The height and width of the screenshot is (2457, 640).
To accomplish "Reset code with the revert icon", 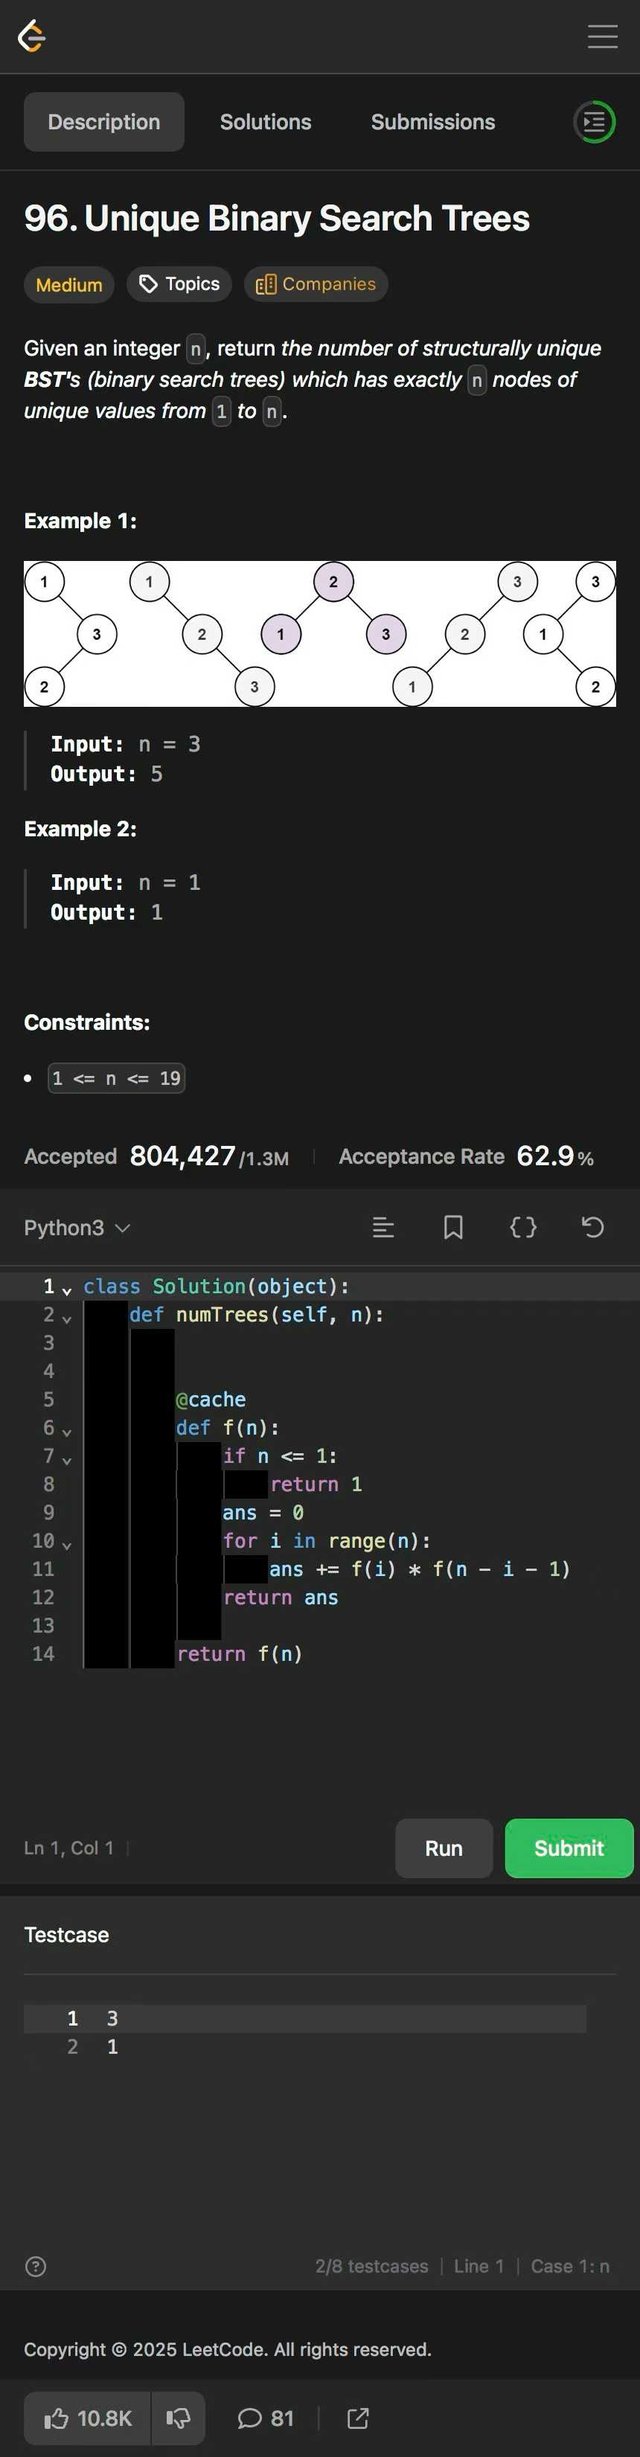I will tap(593, 1228).
